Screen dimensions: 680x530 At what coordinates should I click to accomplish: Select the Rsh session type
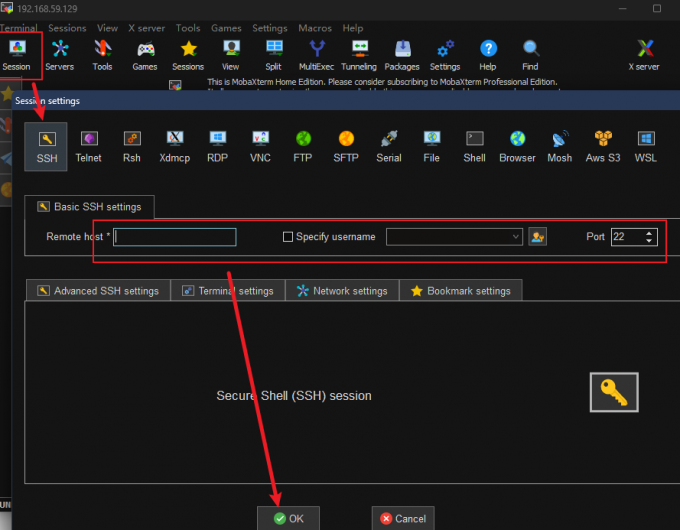(x=132, y=147)
